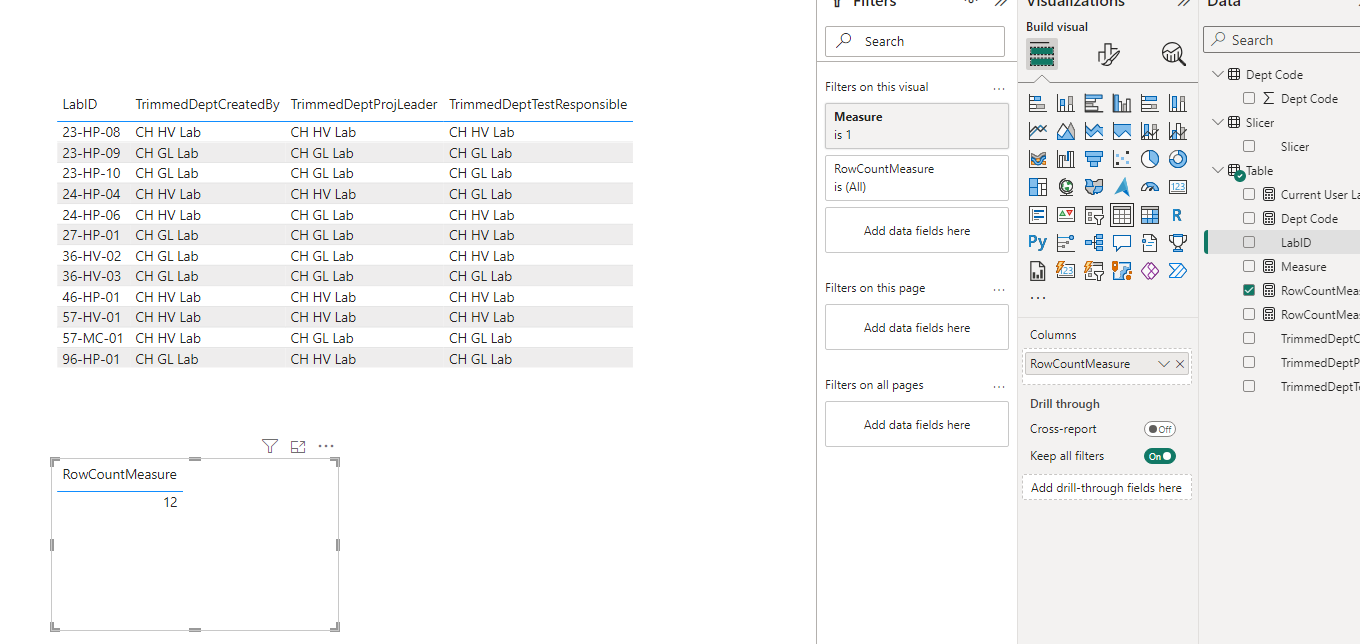The height and width of the screenshot is (644, 1360).
Task: Click Add data fields under this visual
Action: tap(917, 231)
